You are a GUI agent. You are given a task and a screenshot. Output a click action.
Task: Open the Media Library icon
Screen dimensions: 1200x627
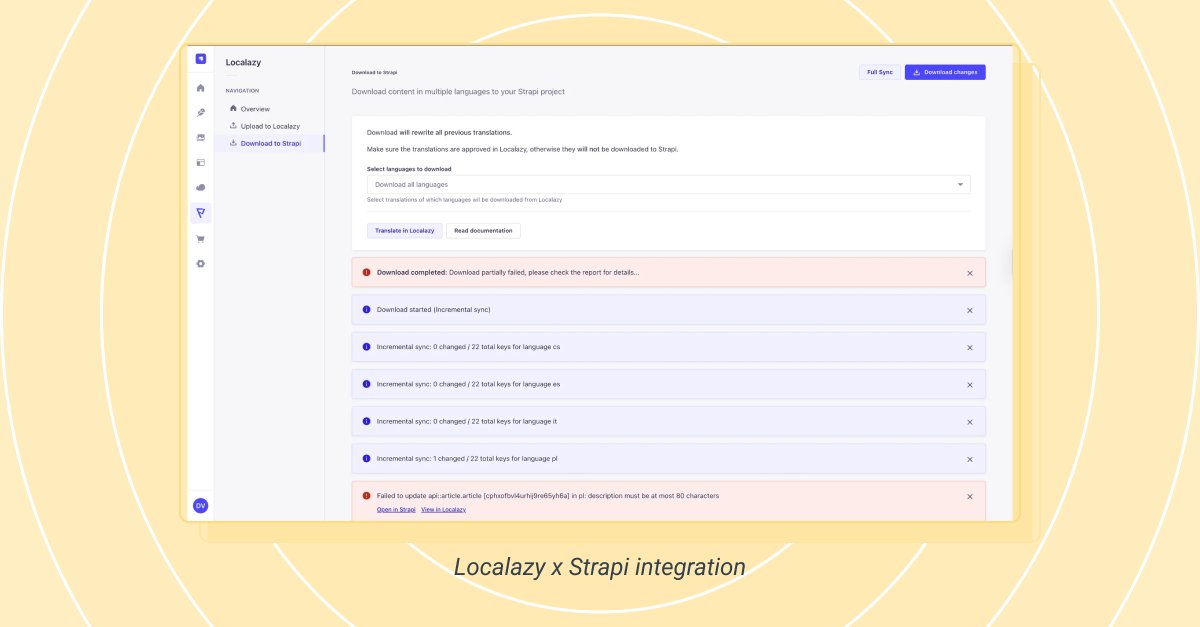(201, 138)
